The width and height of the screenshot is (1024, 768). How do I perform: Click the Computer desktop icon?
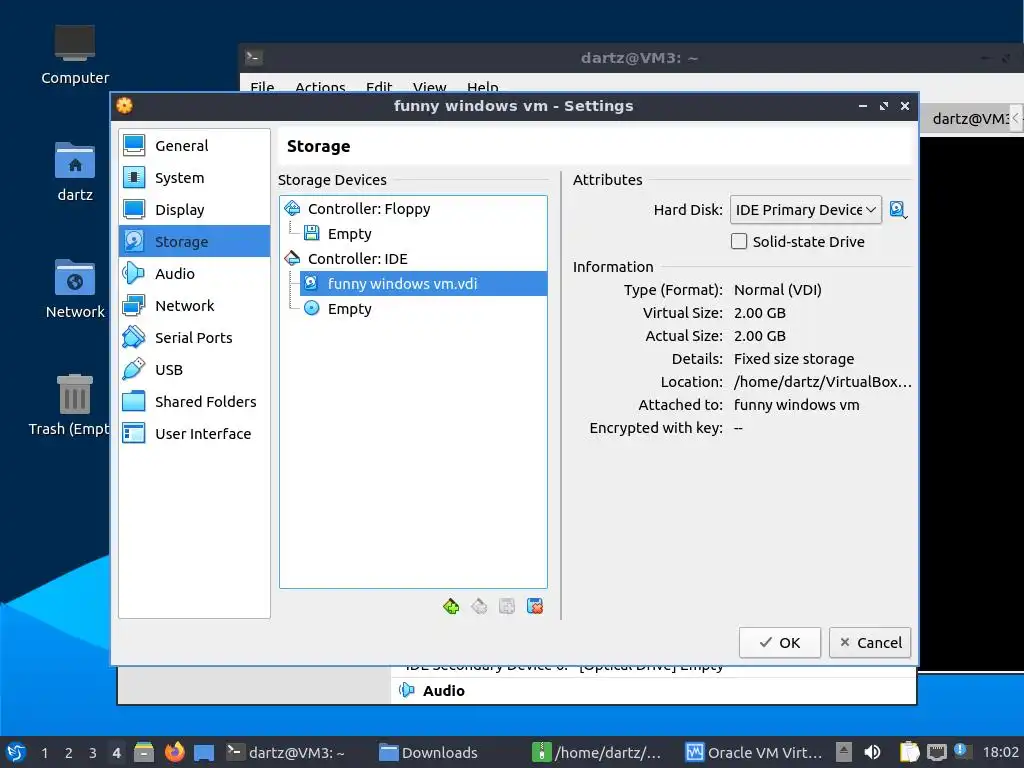[x=74, y=56]
